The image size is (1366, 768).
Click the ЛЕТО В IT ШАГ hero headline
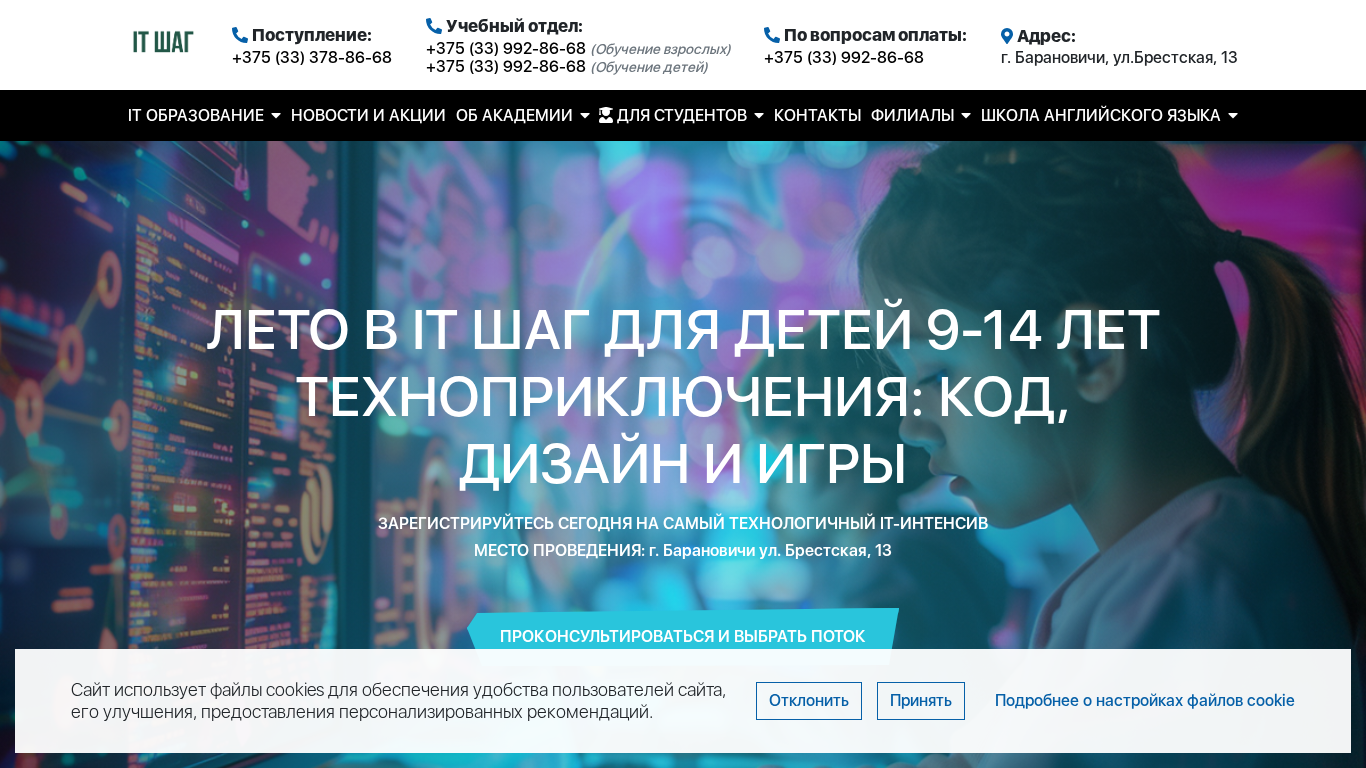(x=683, y=397)
